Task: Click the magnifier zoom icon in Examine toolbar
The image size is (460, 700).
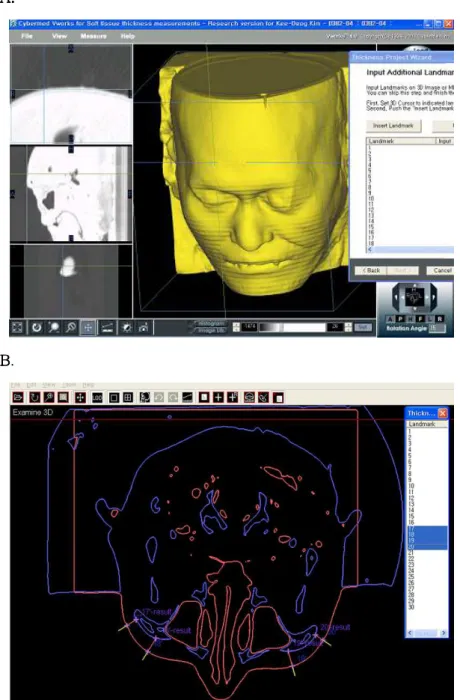Action: tap(48, 397)
